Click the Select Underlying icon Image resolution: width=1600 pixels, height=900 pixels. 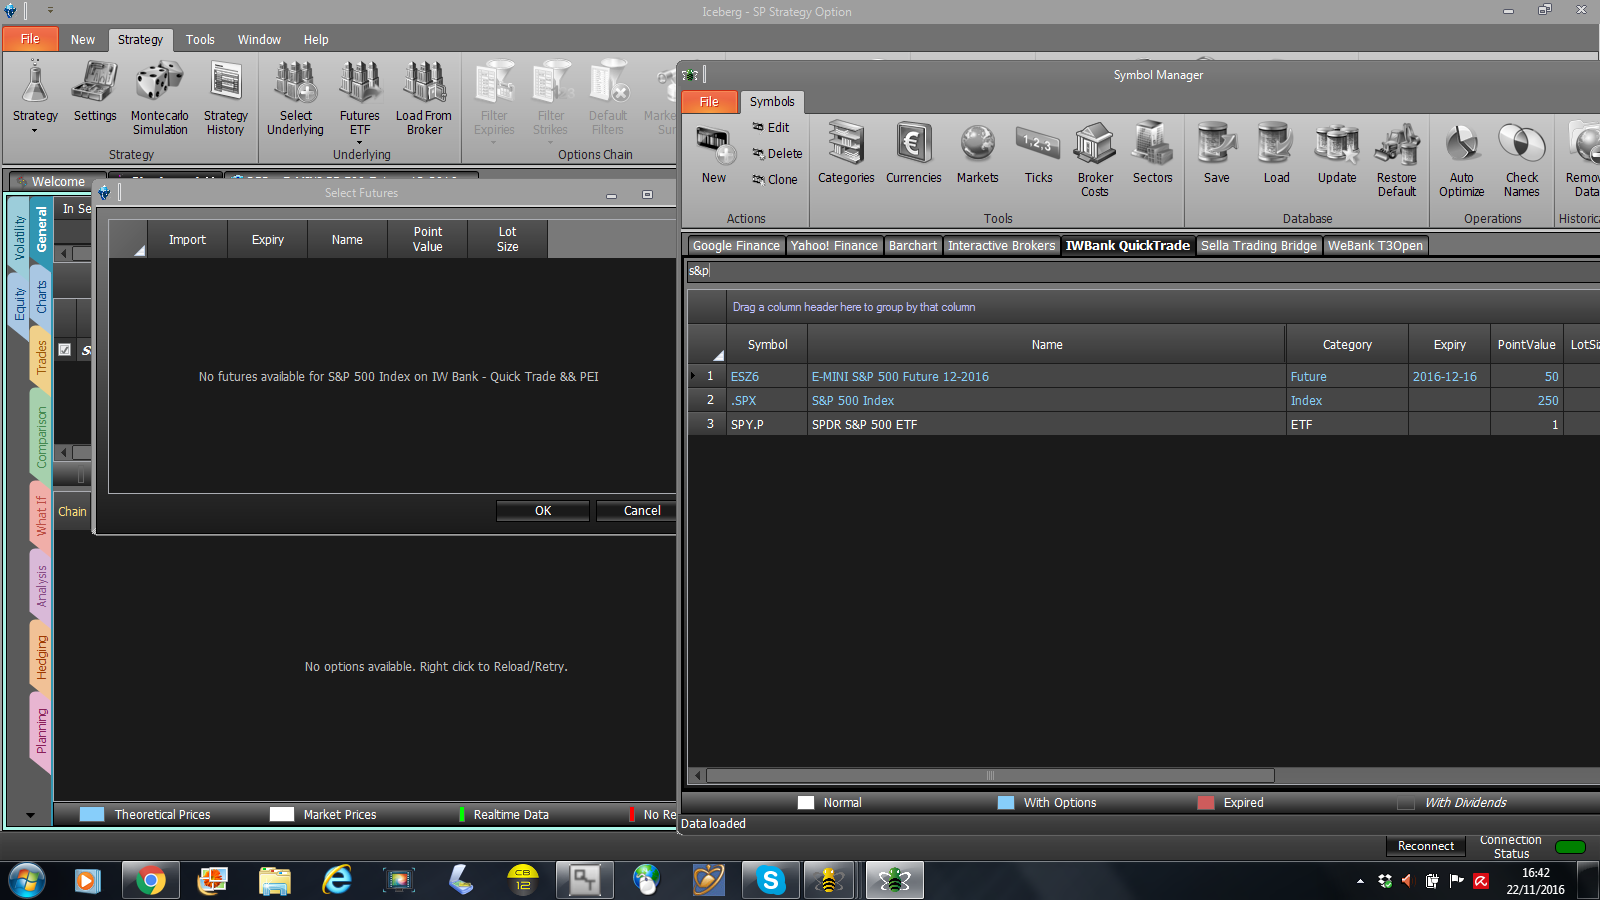point(295,81)
